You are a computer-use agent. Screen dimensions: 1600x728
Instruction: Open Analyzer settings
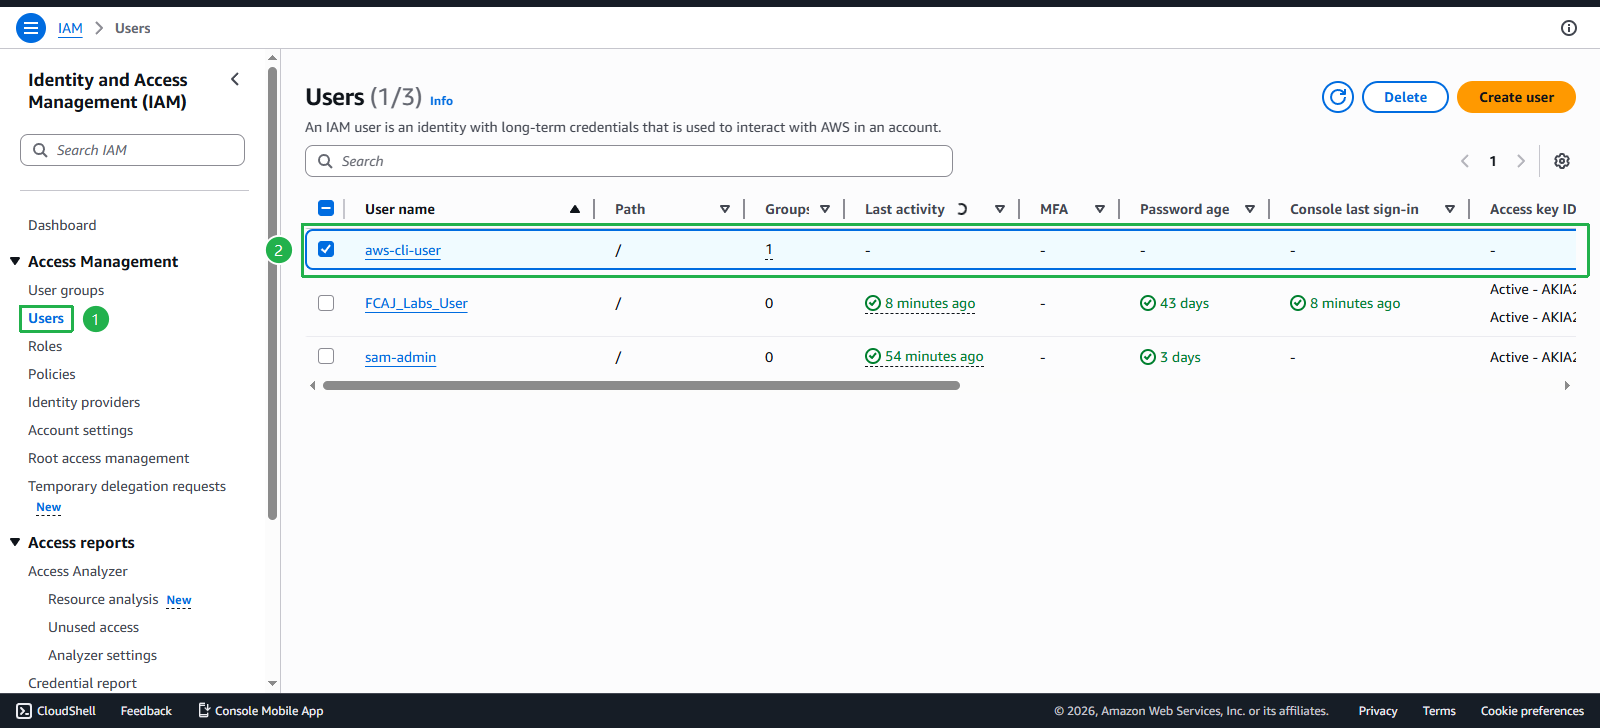point(103,655)
